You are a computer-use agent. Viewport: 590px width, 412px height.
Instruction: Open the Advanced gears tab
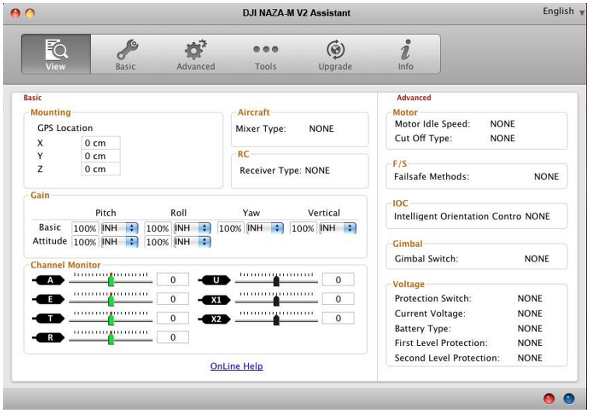196,55
